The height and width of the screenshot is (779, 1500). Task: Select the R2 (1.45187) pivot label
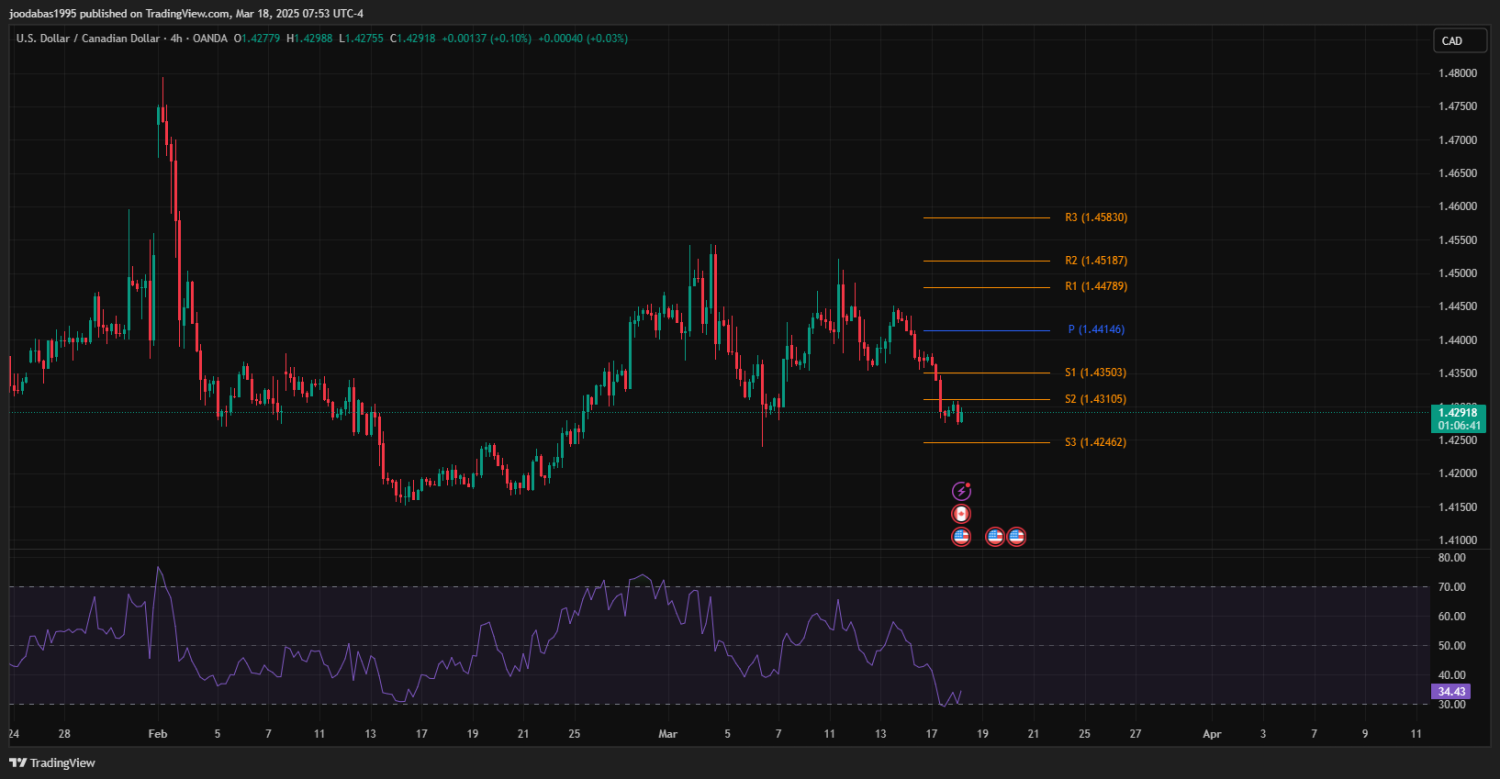coord(1096,260)
